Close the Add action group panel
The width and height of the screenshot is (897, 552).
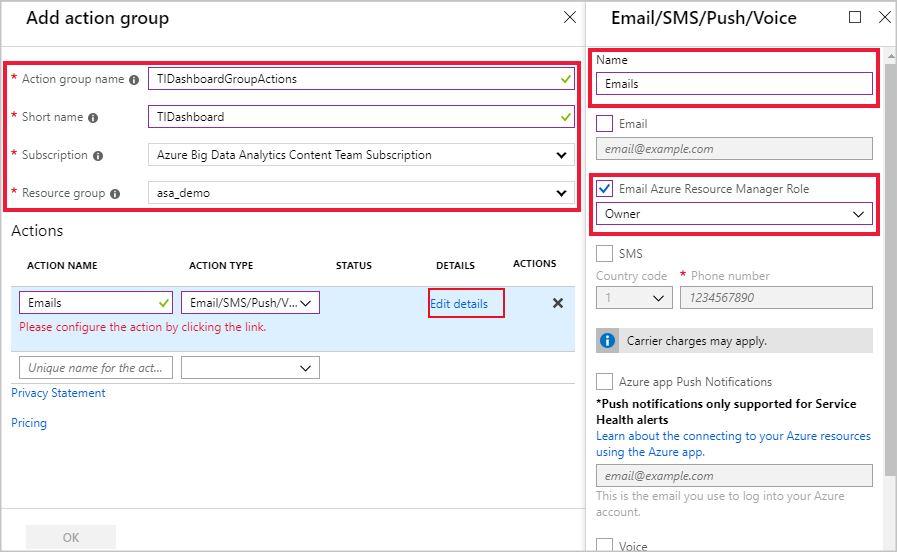[570, 17]
